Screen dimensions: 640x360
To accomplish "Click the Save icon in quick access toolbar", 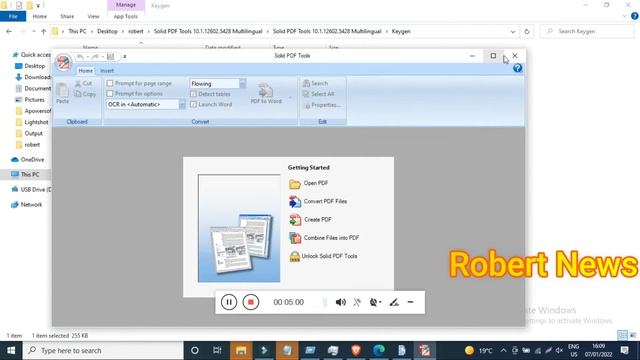I will click(110, 57).
